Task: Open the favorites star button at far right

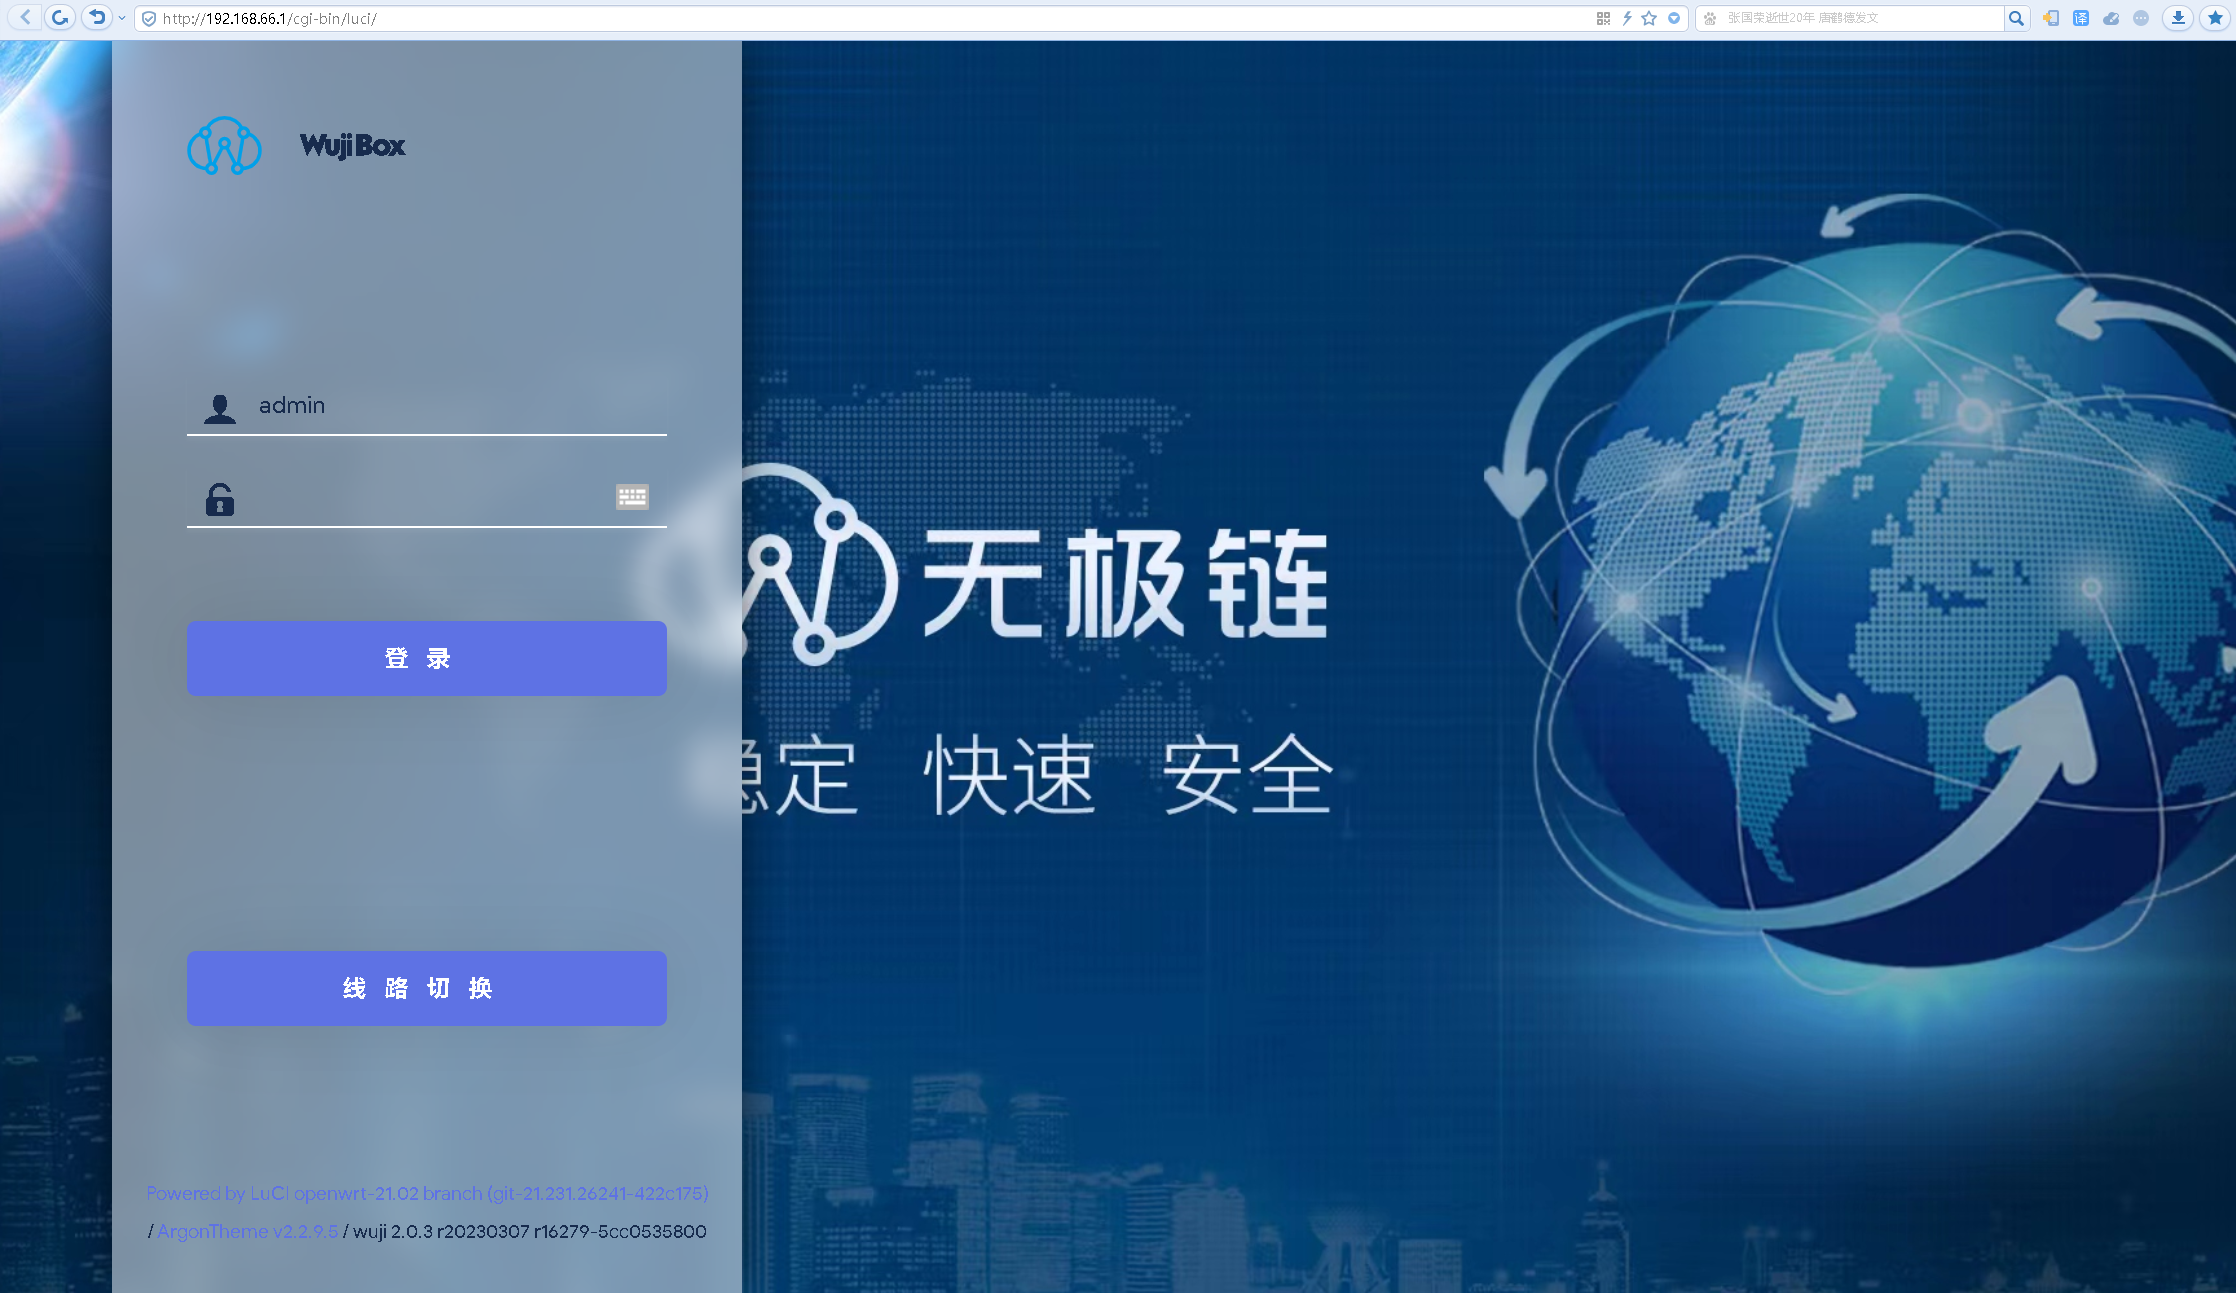Action: point(2215,18)
